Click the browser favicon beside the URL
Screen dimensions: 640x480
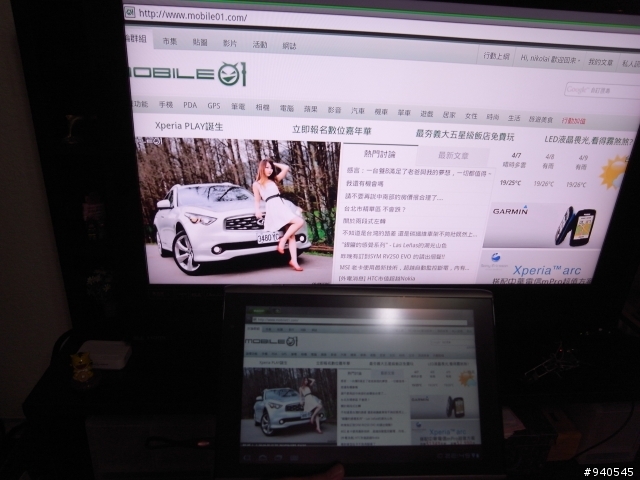130,12
